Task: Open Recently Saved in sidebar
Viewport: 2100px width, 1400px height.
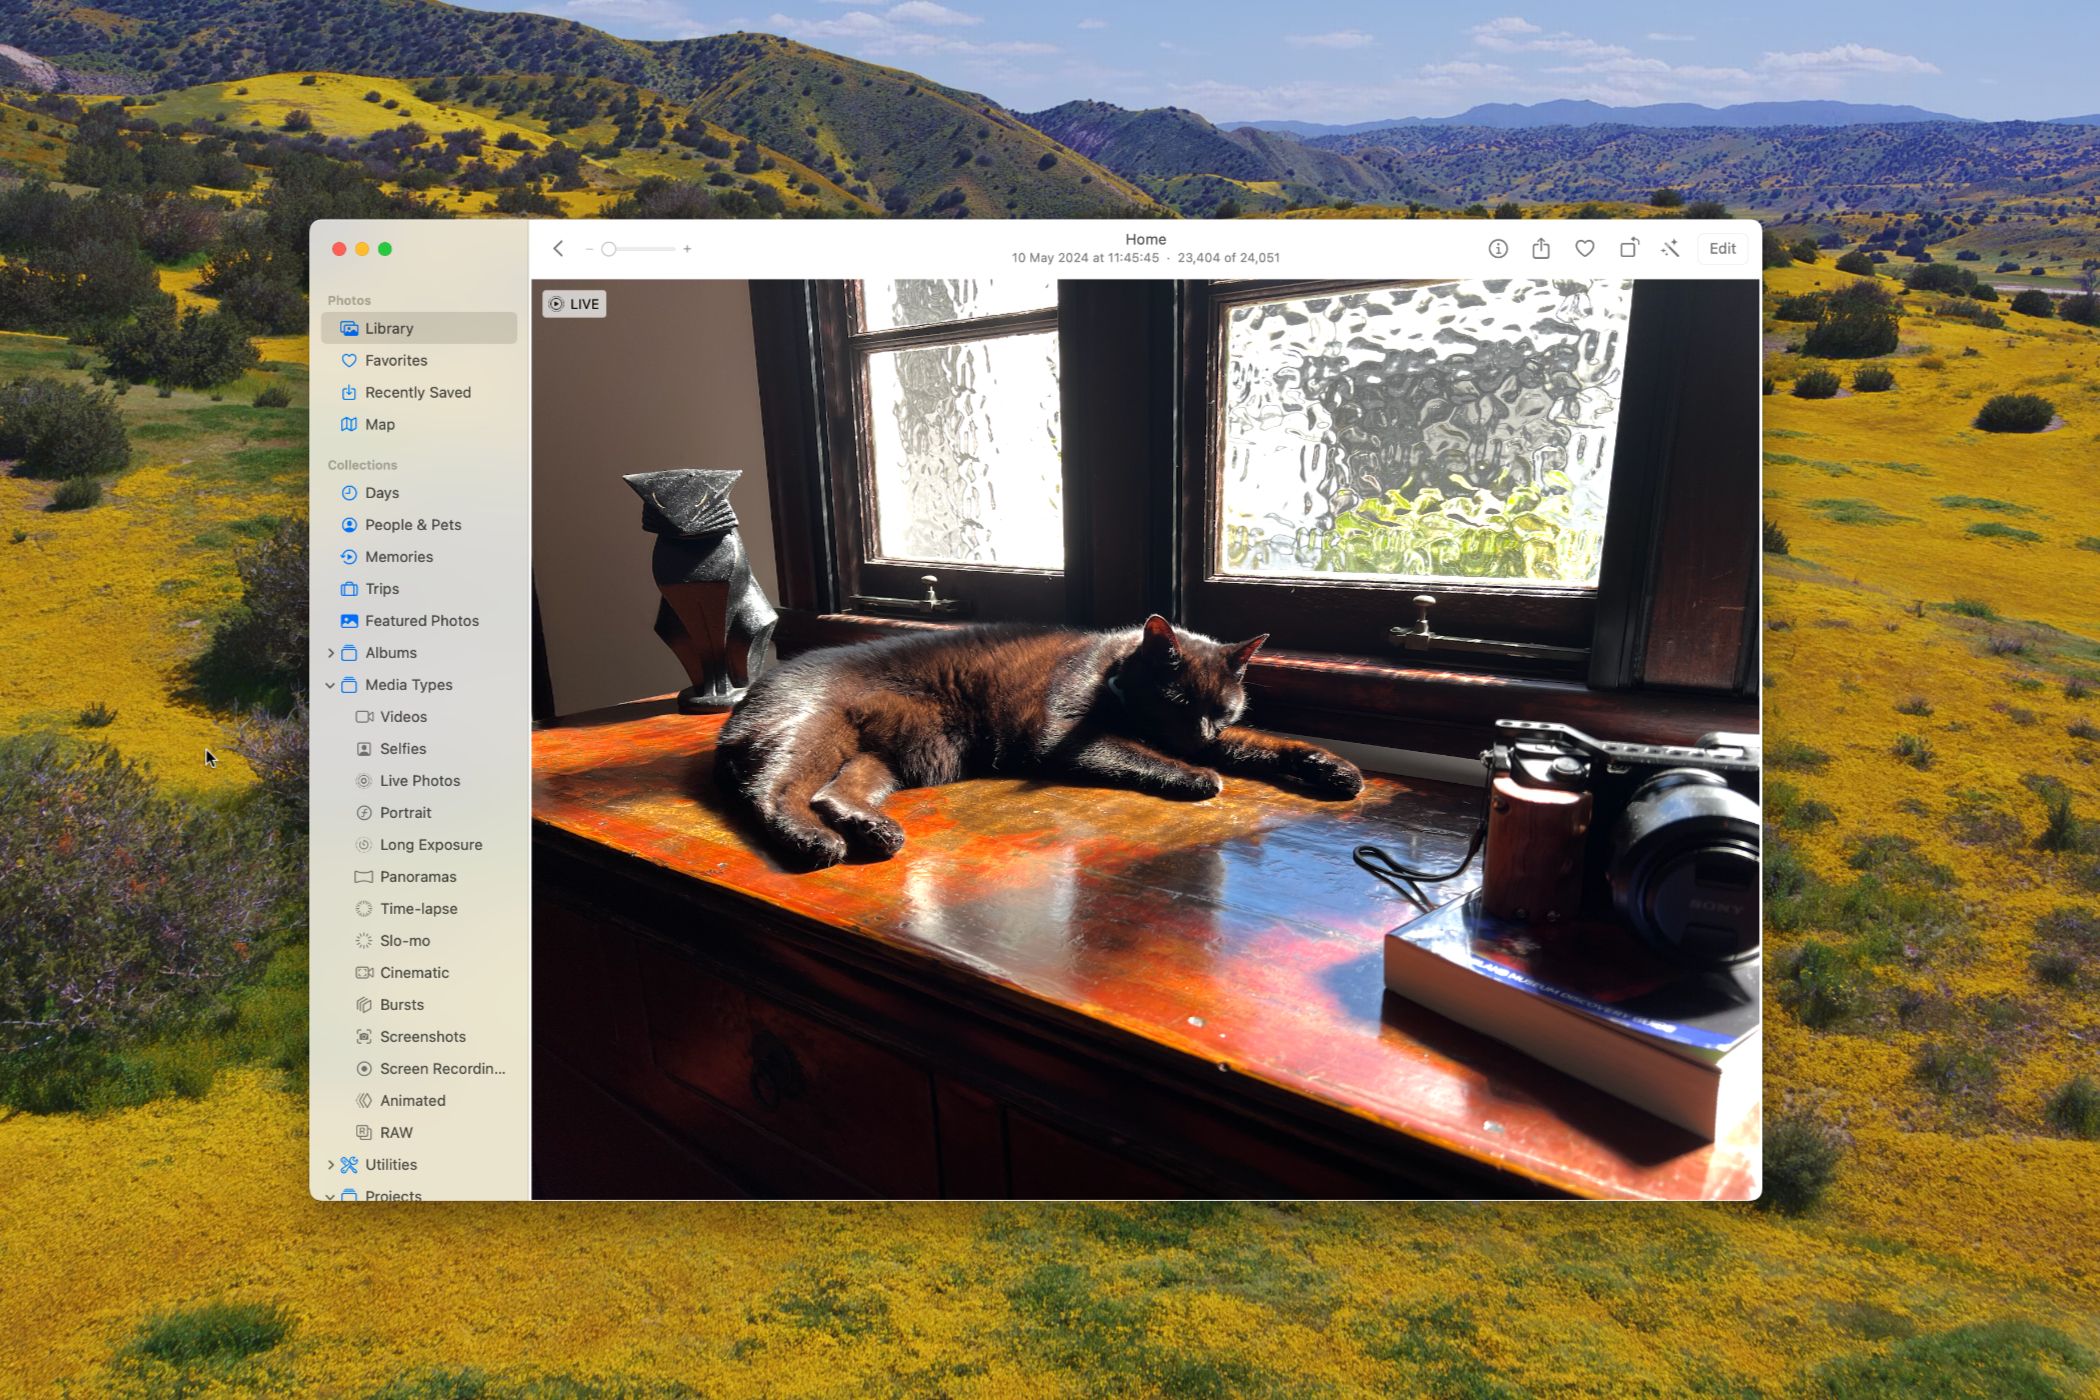Action: (x=417, y=392)
